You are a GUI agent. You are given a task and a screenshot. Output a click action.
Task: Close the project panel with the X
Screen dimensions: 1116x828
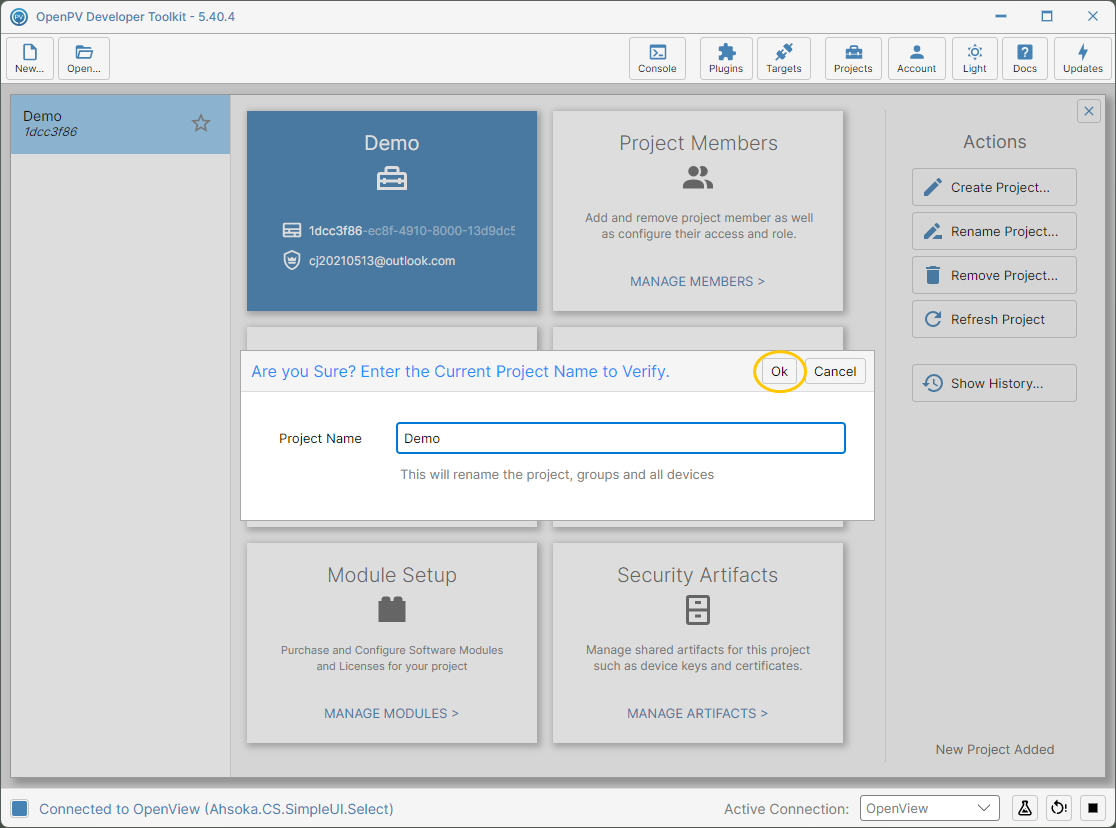click(x=1089, y=111)
